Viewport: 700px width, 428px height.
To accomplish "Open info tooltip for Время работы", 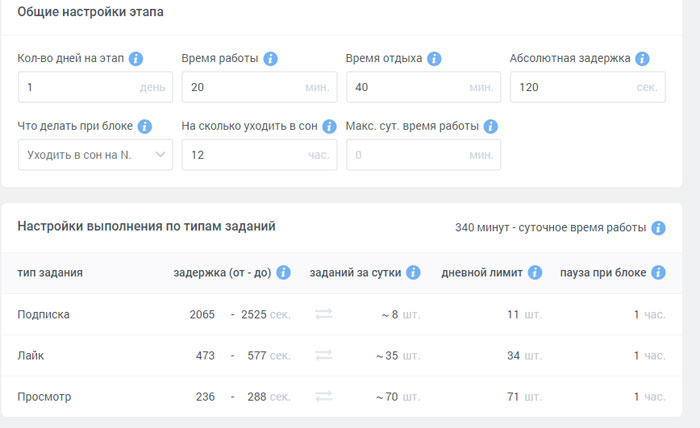I will tap(270, 58).
